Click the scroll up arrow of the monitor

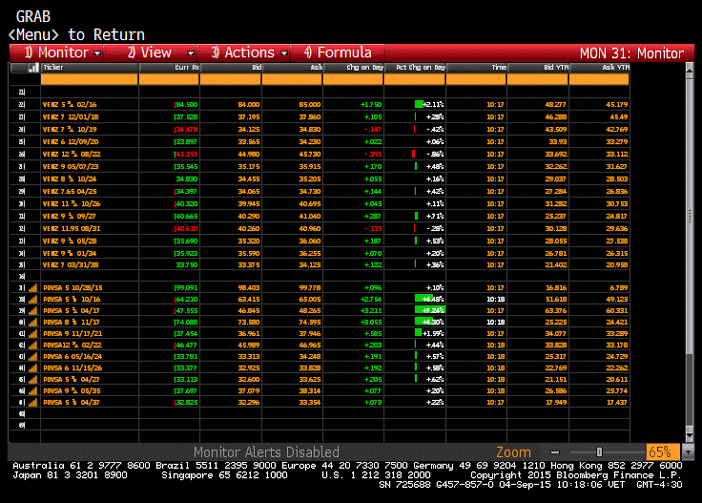pyautogui.click(x=690, y=70)
